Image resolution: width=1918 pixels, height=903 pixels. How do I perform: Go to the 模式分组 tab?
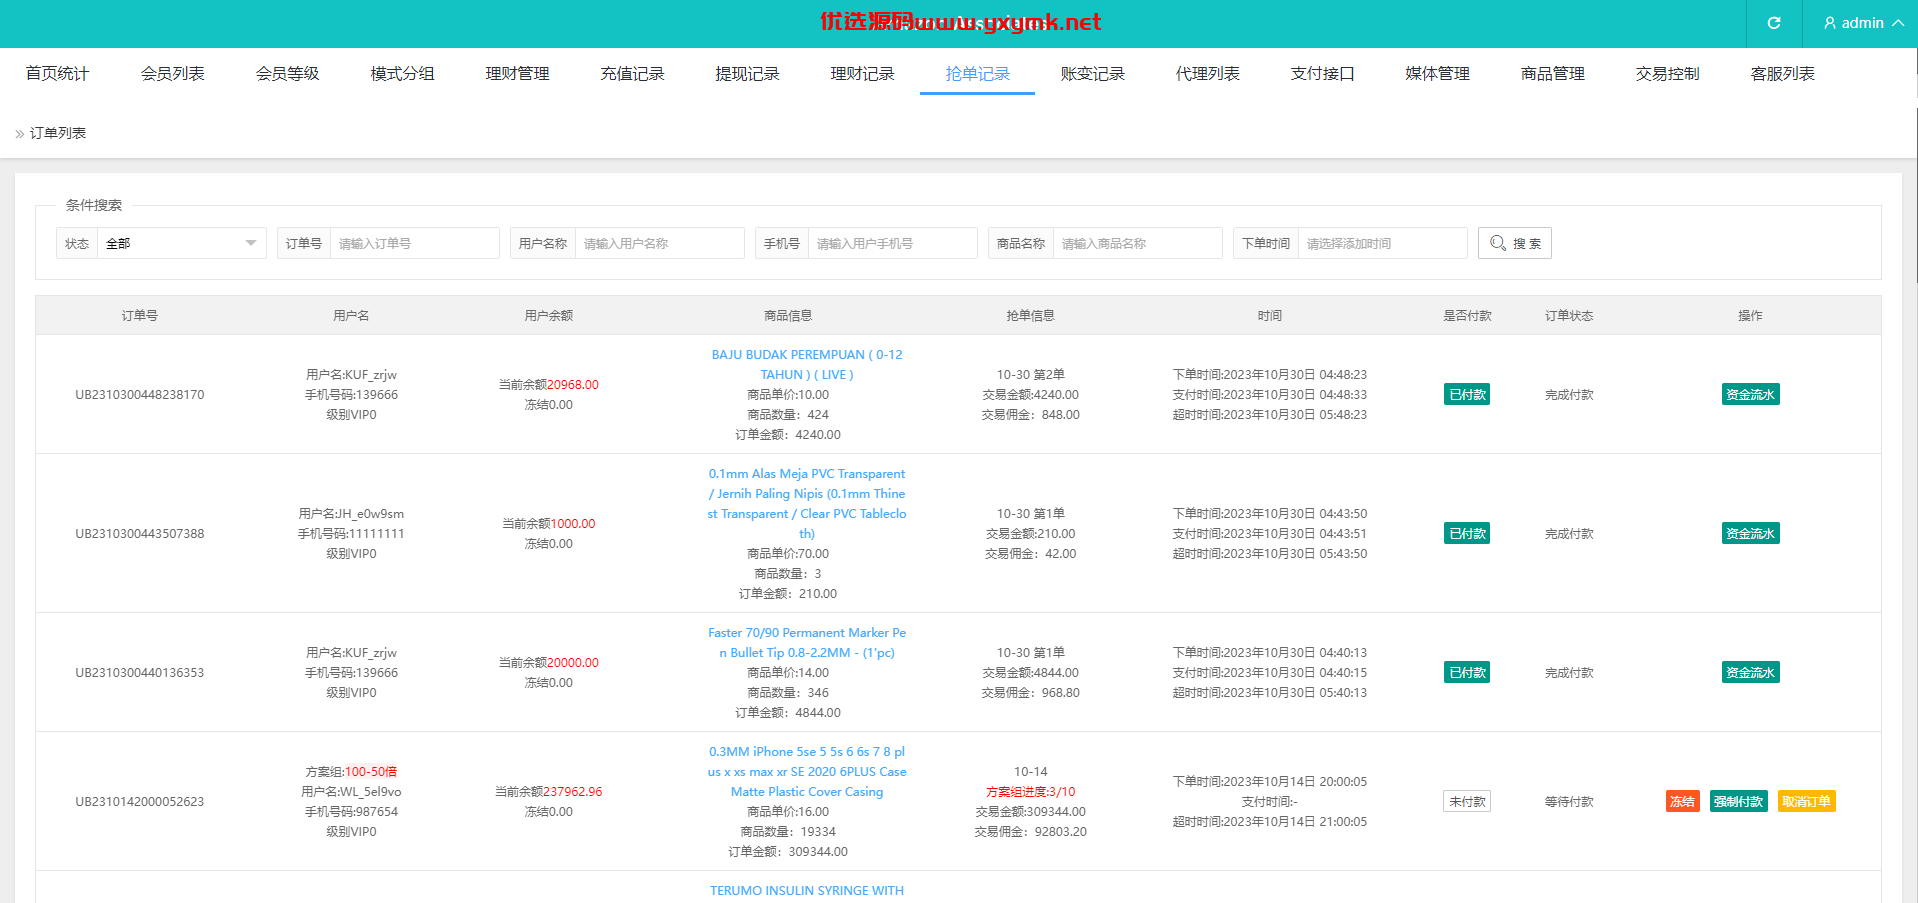(x=402, y=73)
